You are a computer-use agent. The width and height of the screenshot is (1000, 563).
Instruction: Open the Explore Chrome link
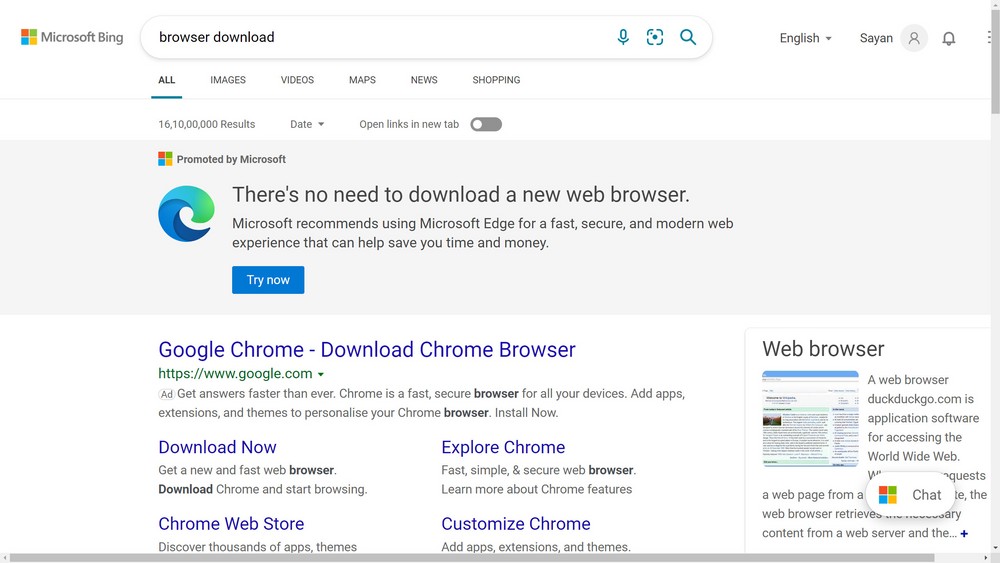(503, 447)
